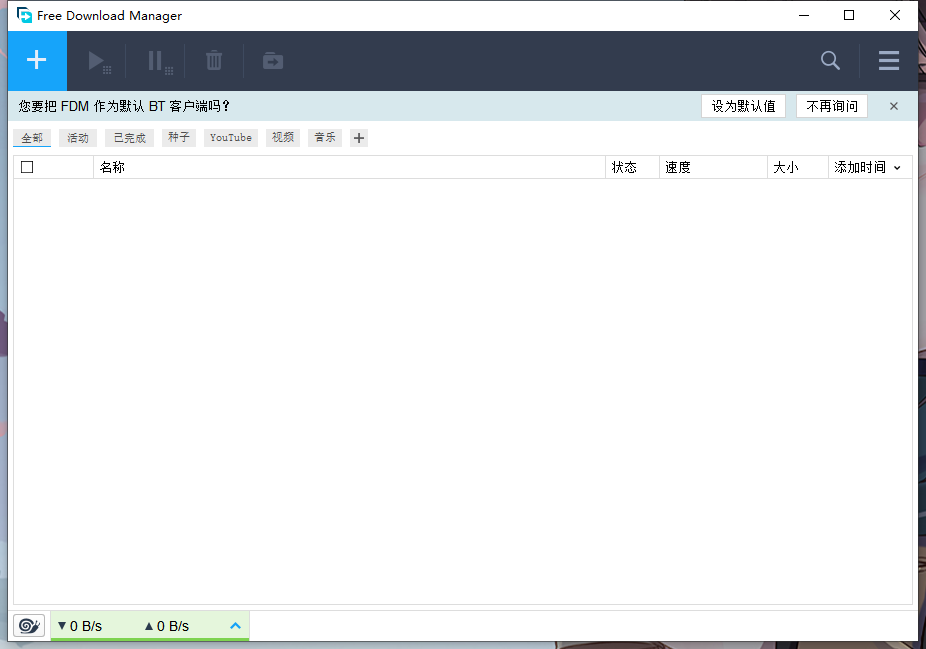Click the Free Download Manager title bar logo

click(x=24, y=15)
